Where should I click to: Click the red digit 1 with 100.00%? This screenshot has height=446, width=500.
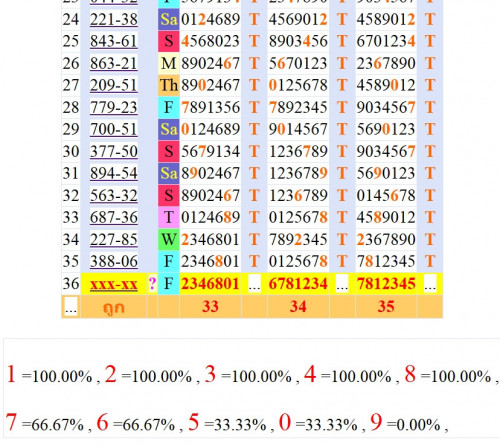point(11,374)
